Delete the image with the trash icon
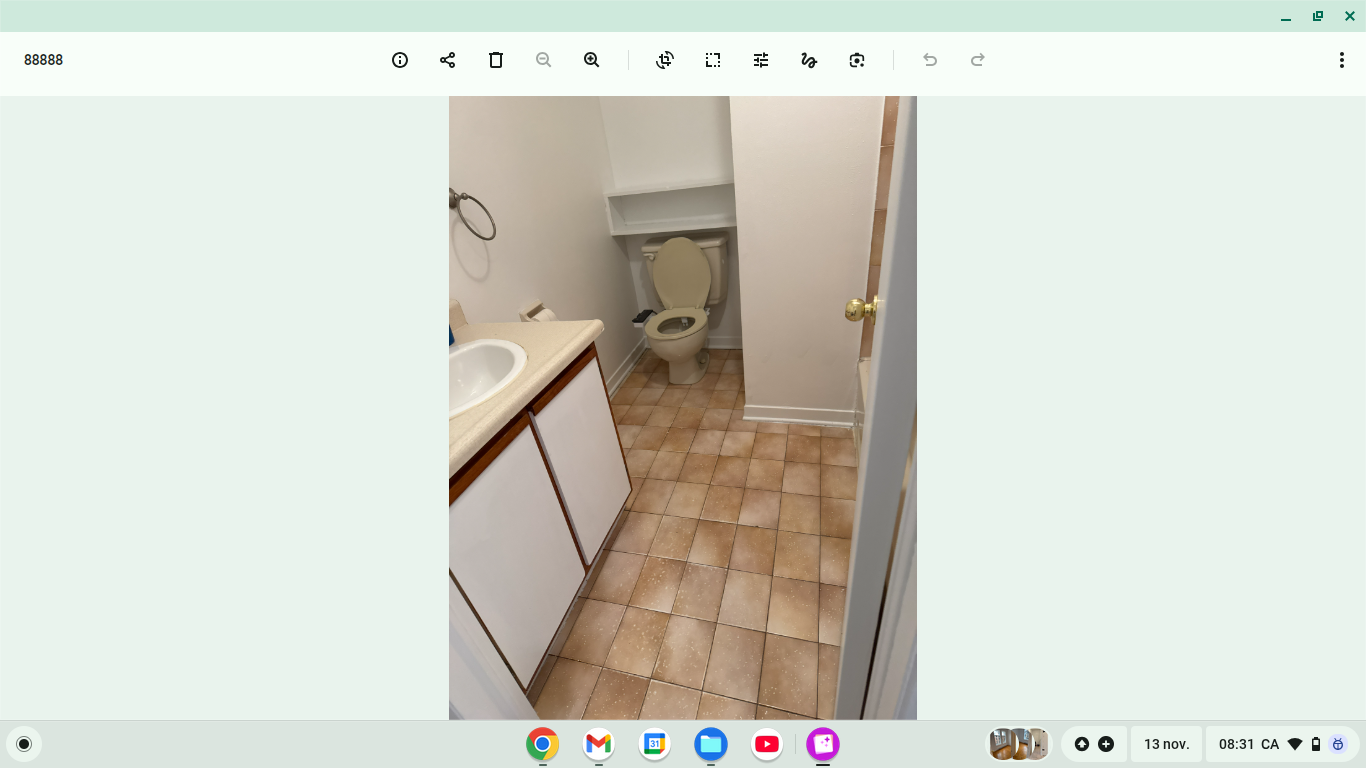The image size is (1366, 768). 496,60
